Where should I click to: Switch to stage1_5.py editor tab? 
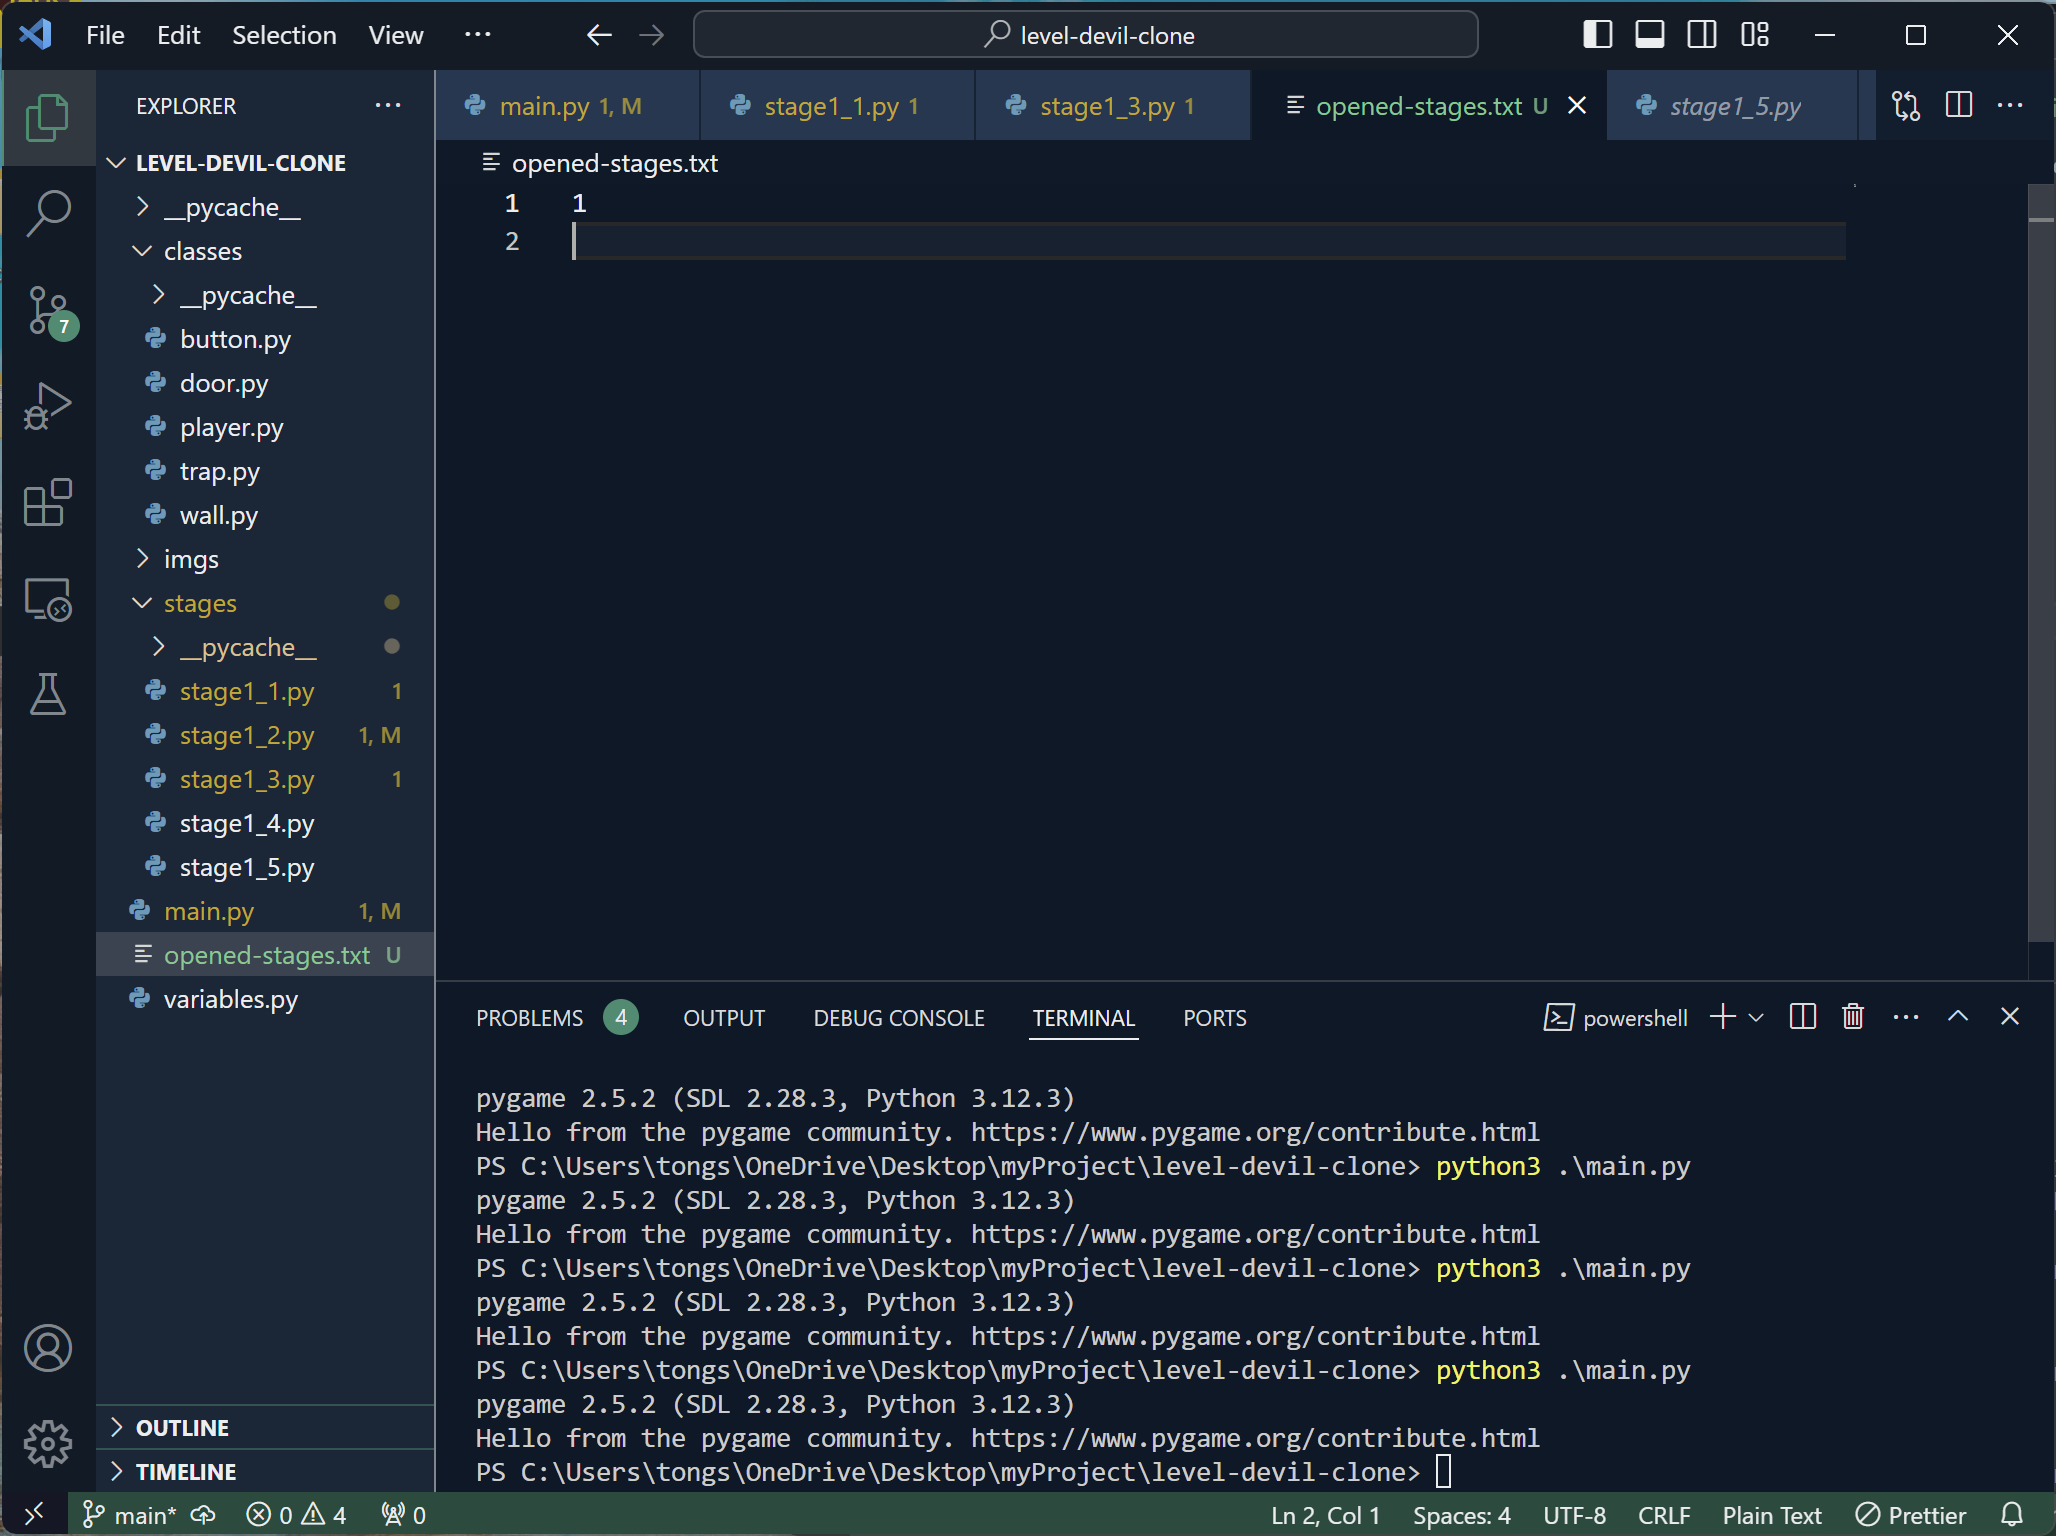pyautogui.click(x=1732, y=105)
